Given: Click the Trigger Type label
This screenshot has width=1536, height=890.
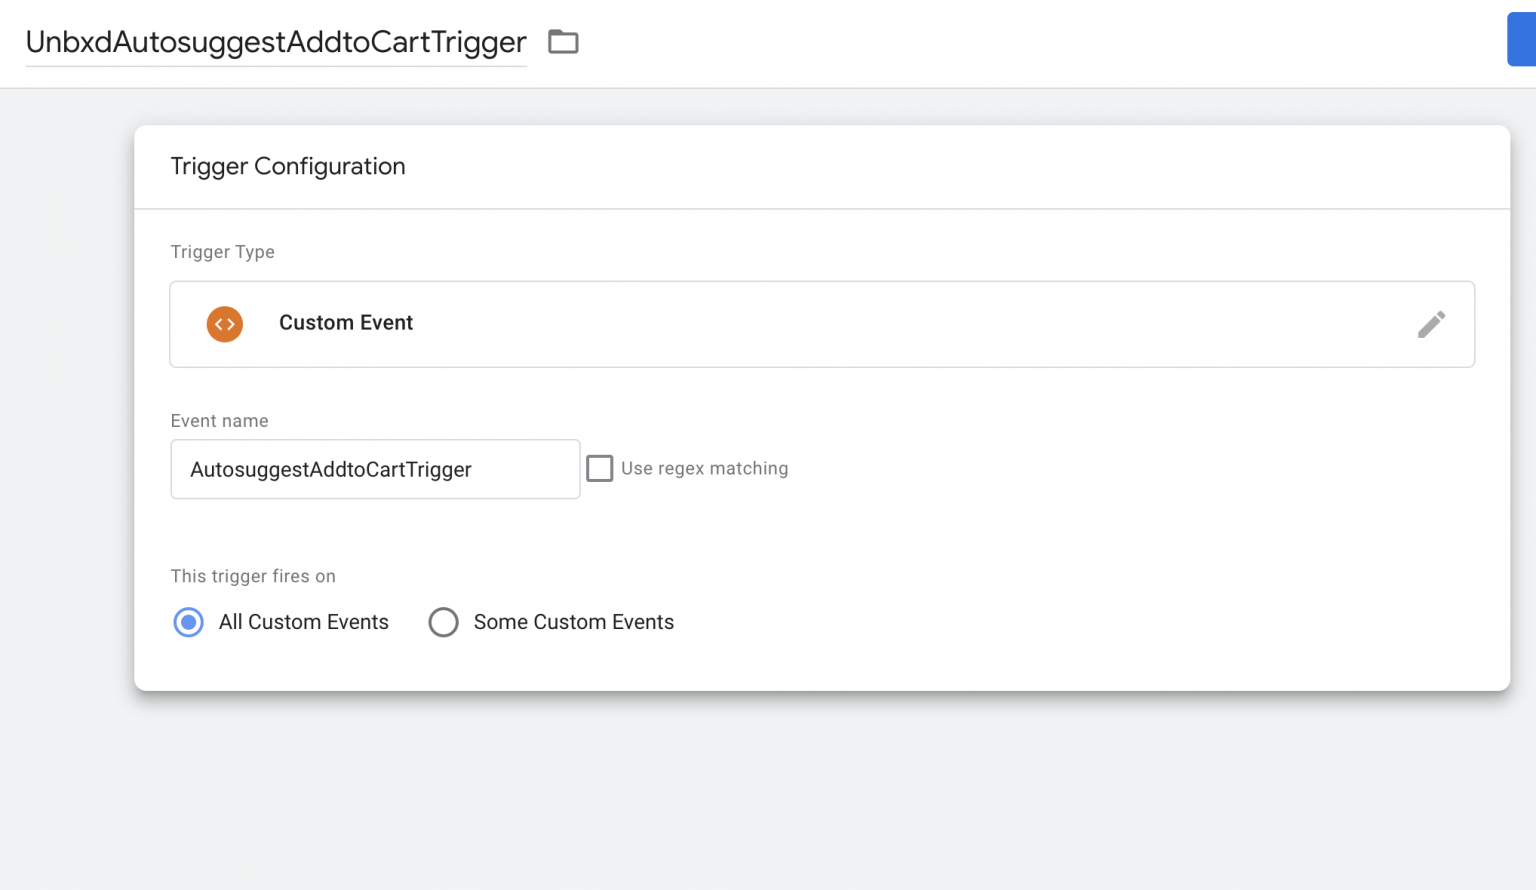Looking at the screenshot, I should 222,252.
